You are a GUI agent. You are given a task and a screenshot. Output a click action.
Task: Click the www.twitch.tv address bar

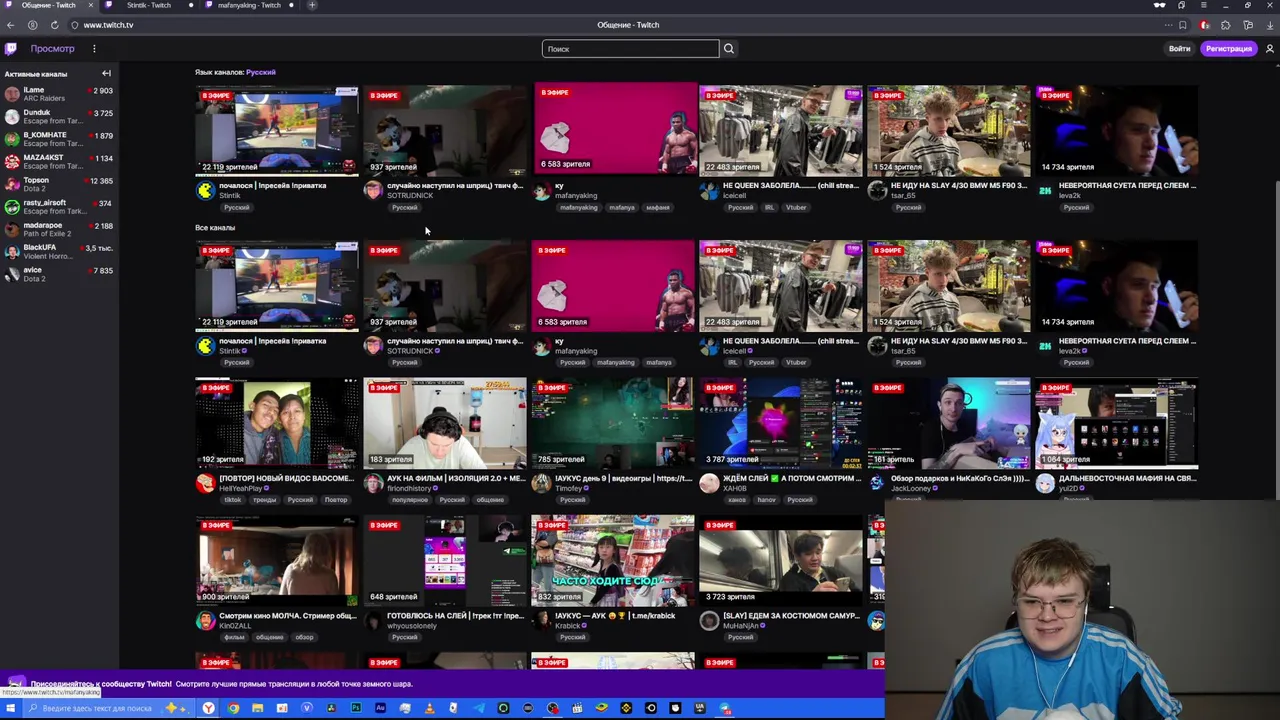pos(108,25)
